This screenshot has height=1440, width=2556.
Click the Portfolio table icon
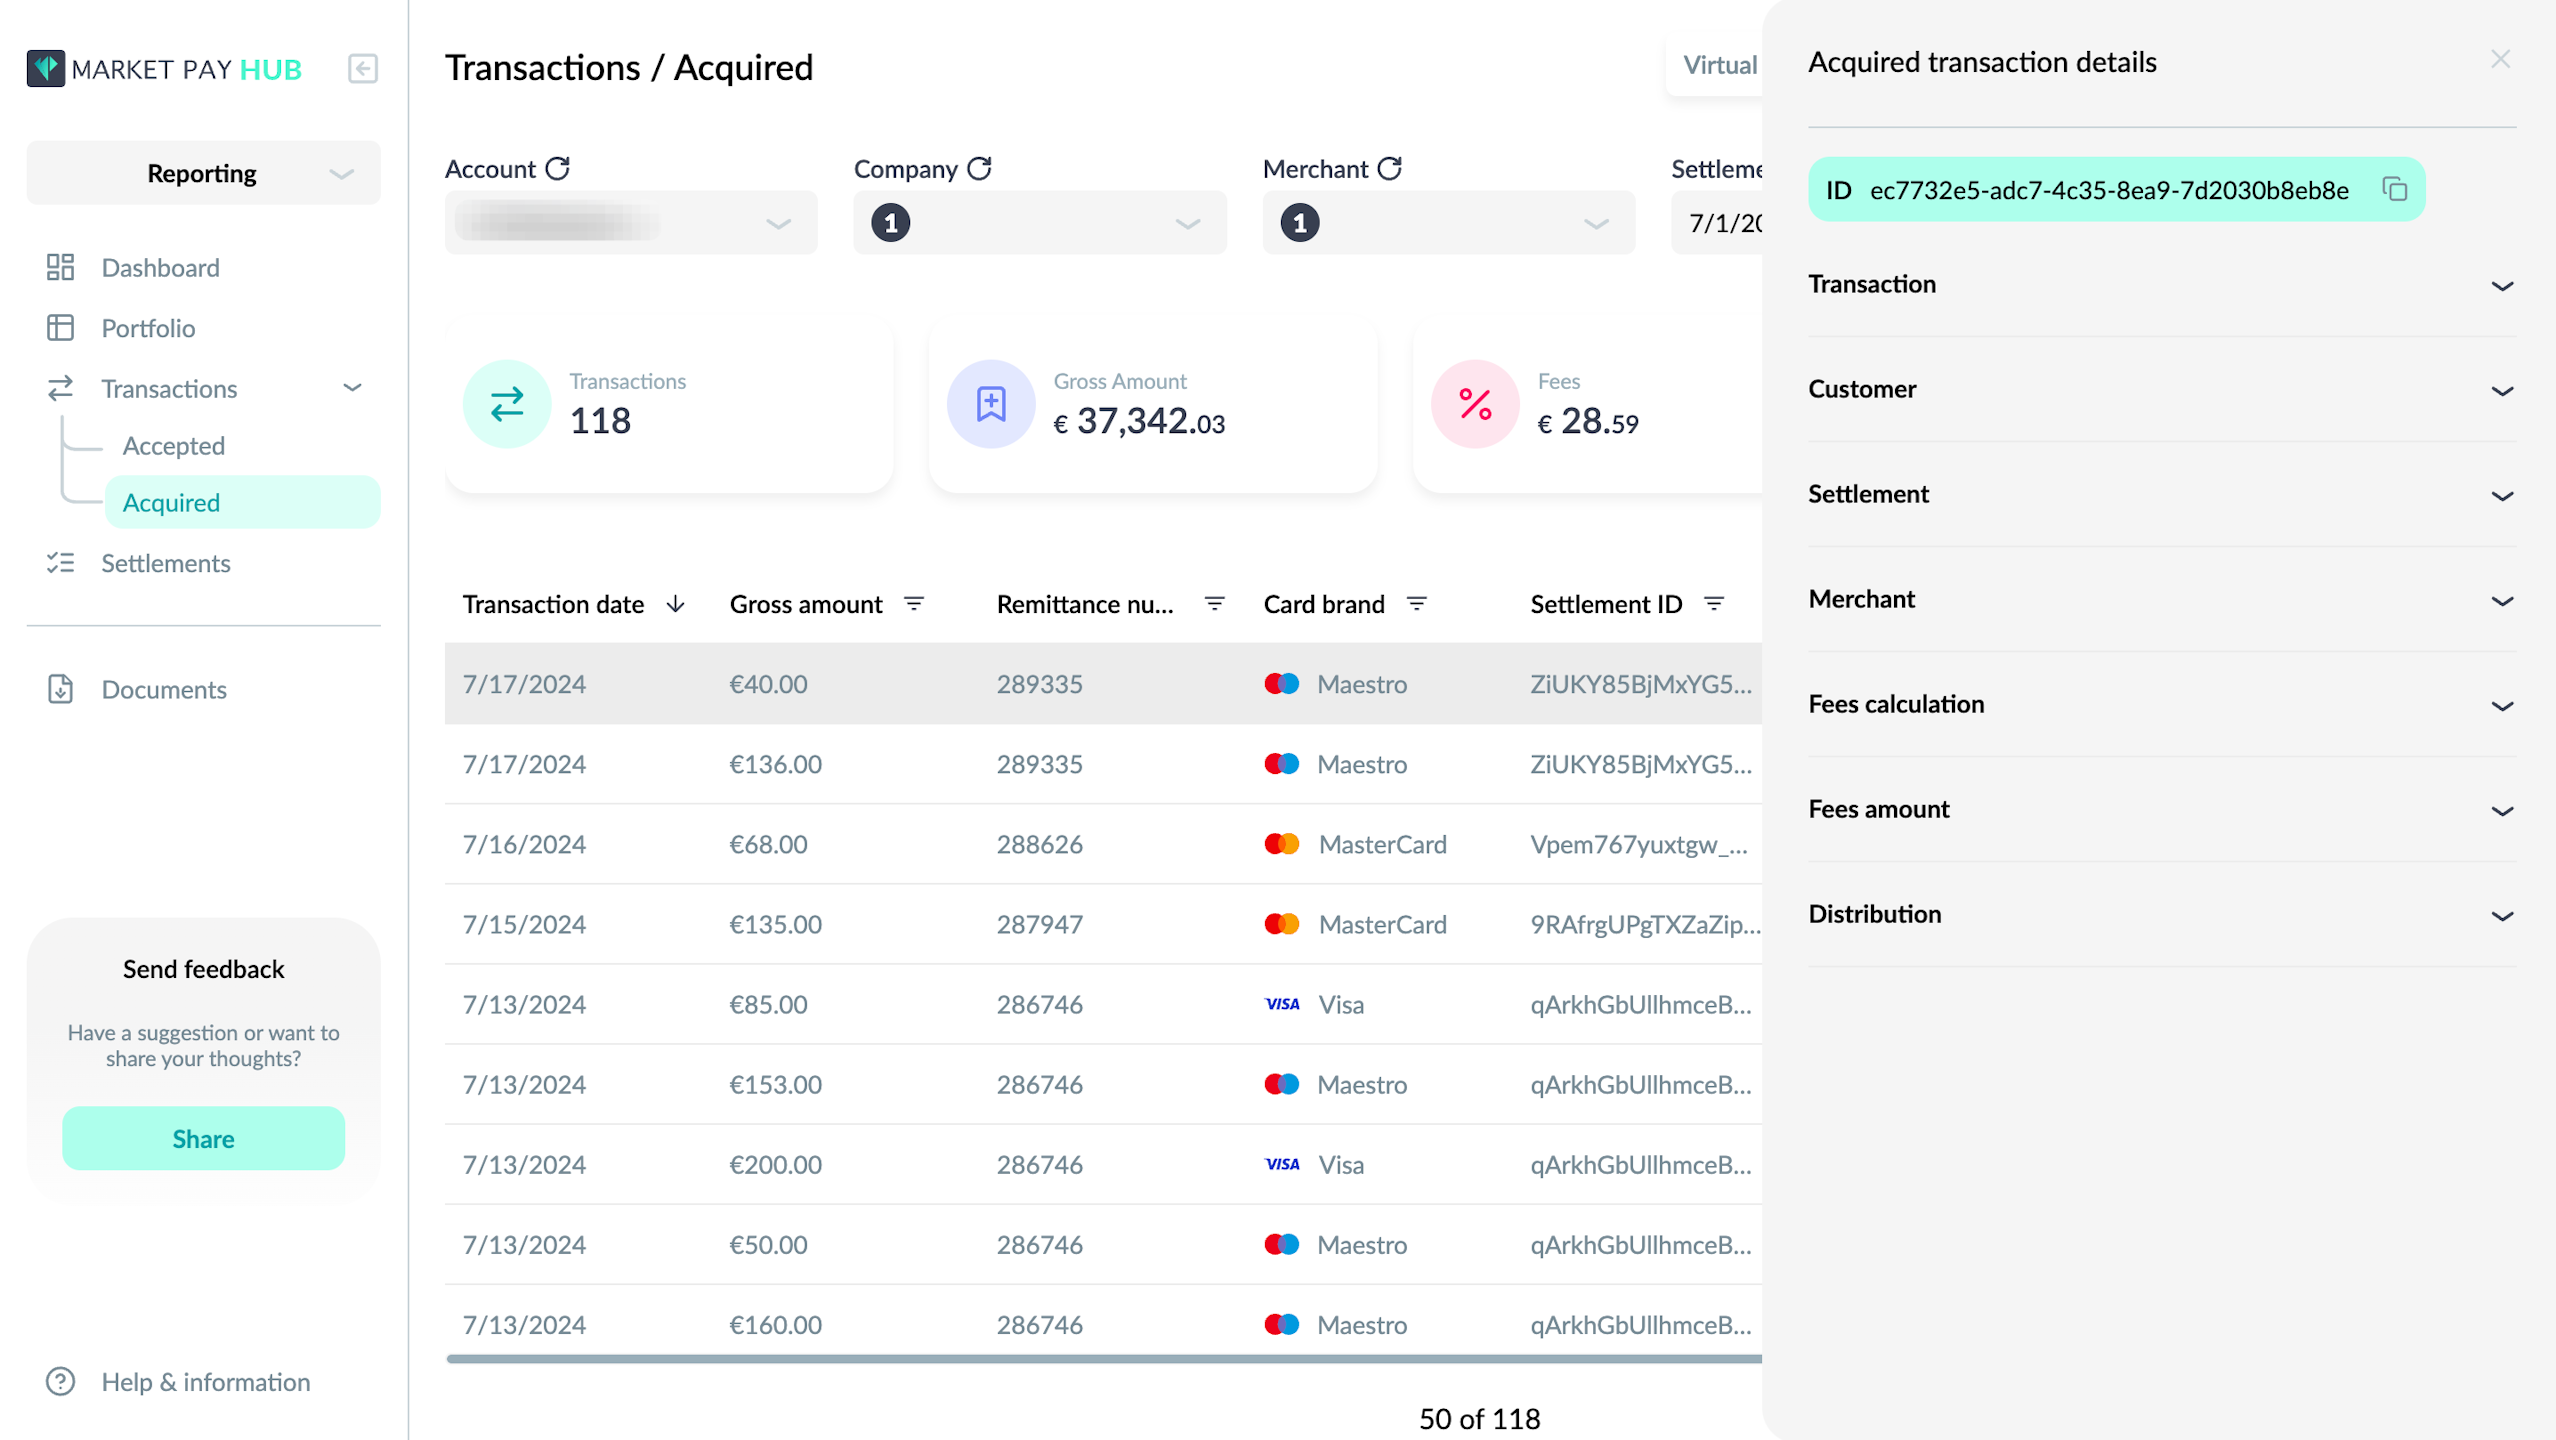pyautogui.click(x=61, y=327)
